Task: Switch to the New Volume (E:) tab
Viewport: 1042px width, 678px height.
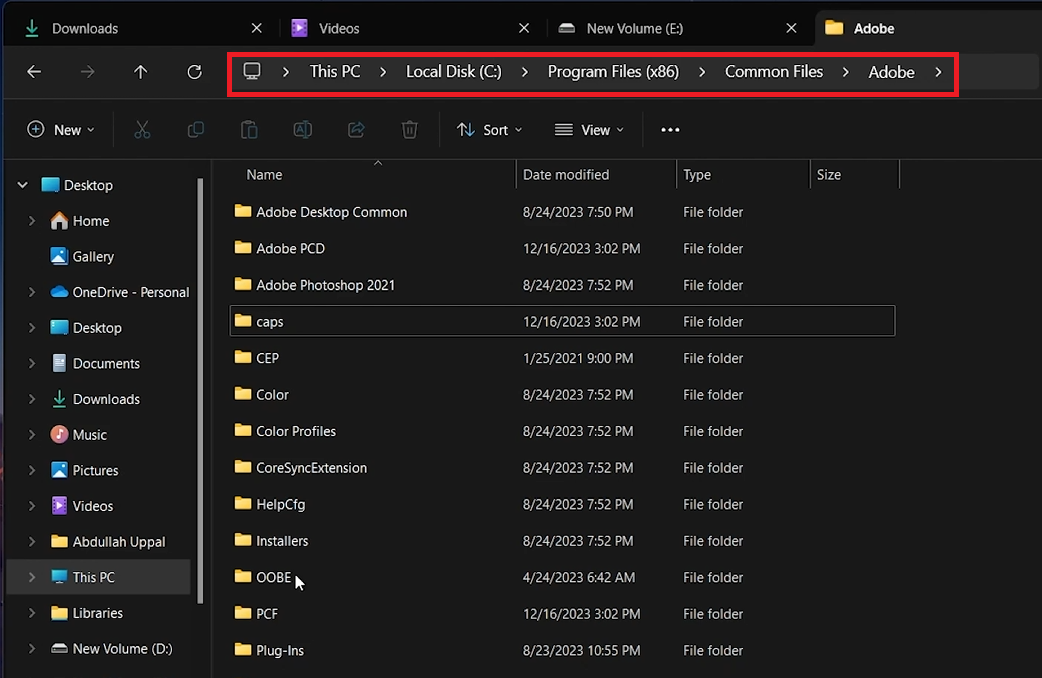Action: (x=634, y=28)
